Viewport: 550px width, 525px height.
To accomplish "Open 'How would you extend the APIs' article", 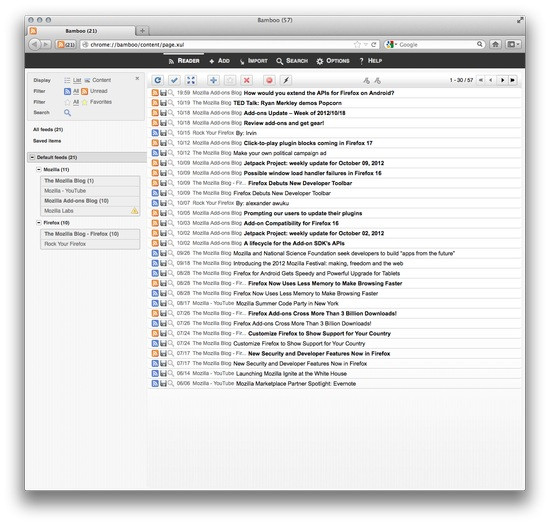I will click(x=319, y=93).
